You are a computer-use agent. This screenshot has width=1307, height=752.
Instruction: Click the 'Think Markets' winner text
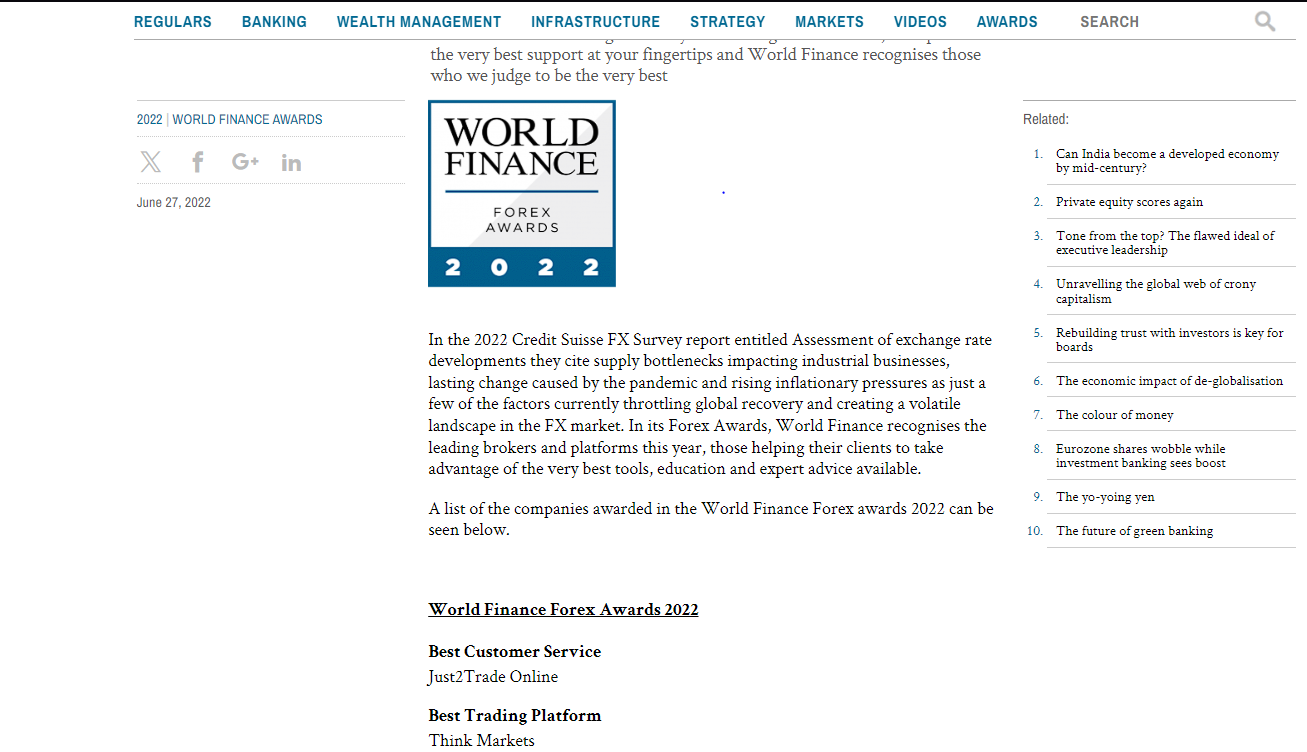(x=482, y=741)
